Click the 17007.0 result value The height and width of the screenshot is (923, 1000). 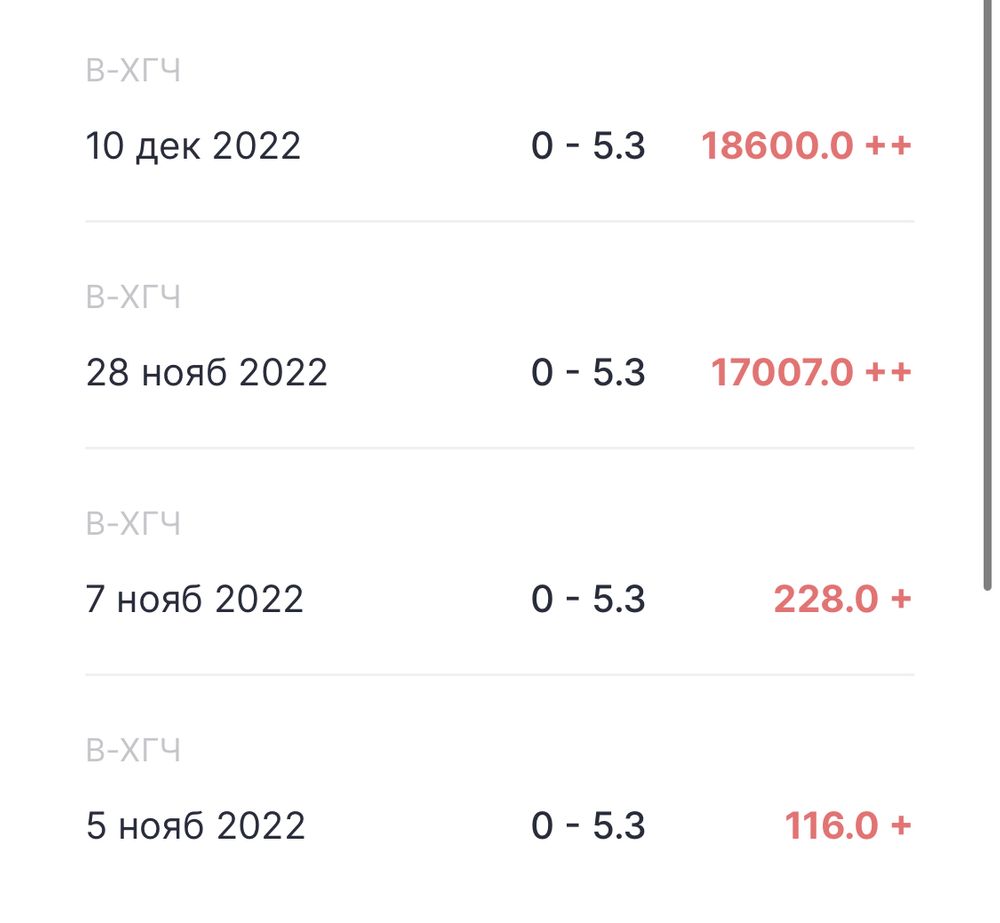tap(781, 373)
